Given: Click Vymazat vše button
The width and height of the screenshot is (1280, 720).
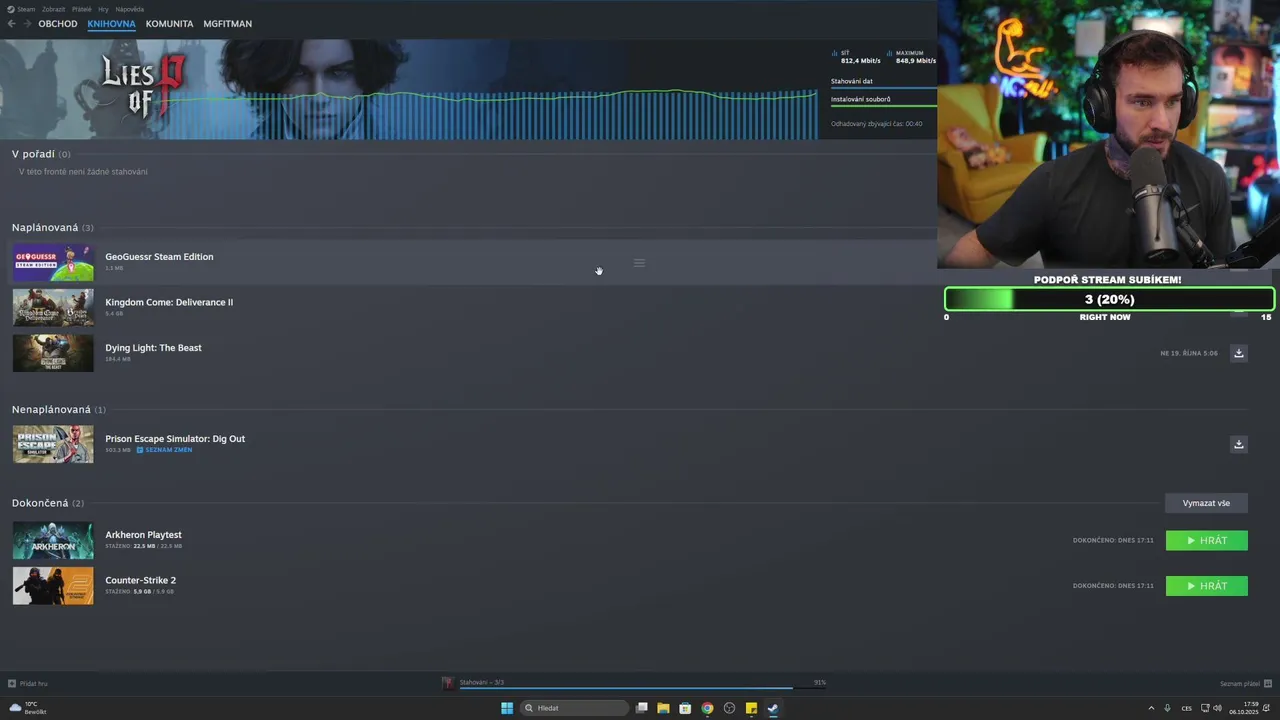Looking at the screenshot, I should (1206, 503).
